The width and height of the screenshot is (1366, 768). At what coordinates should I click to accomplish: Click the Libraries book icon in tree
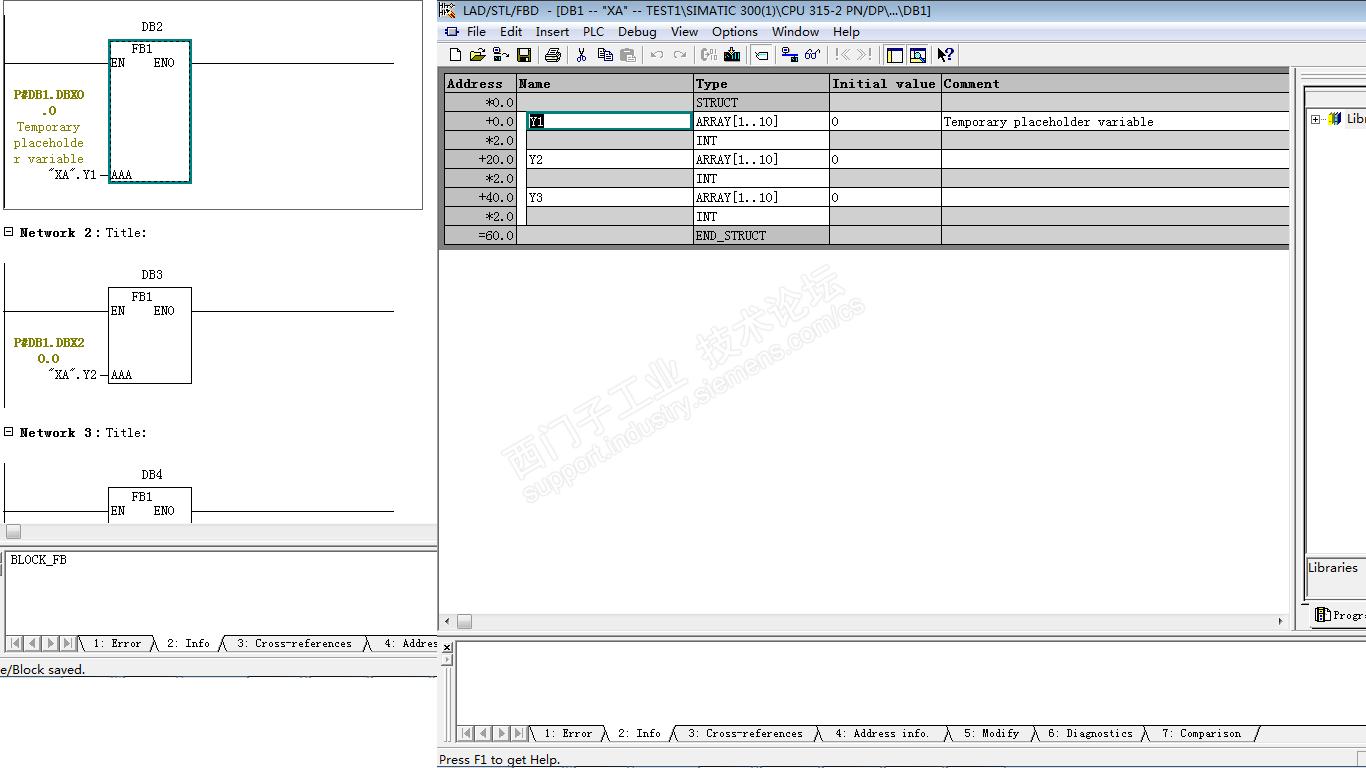coord(1334,119)
